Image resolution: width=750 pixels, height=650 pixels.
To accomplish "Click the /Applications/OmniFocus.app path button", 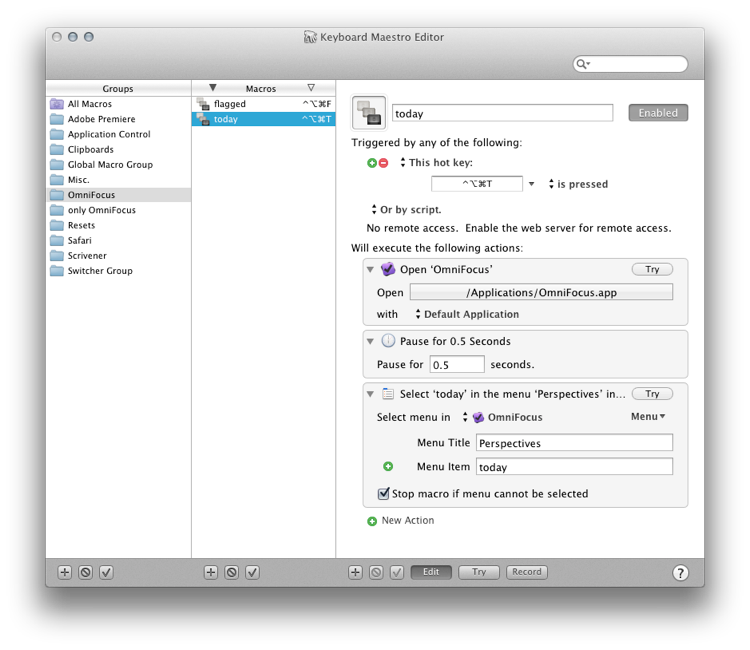I will click(x=541, y=292).
